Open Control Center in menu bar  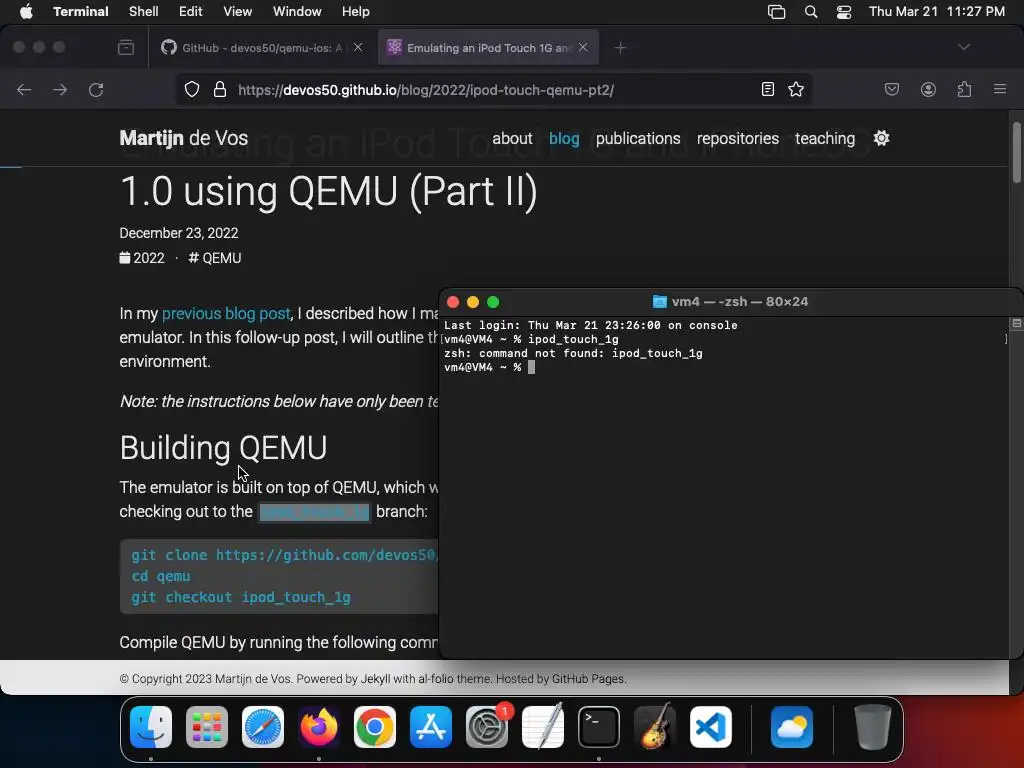(x=844, y=12)
